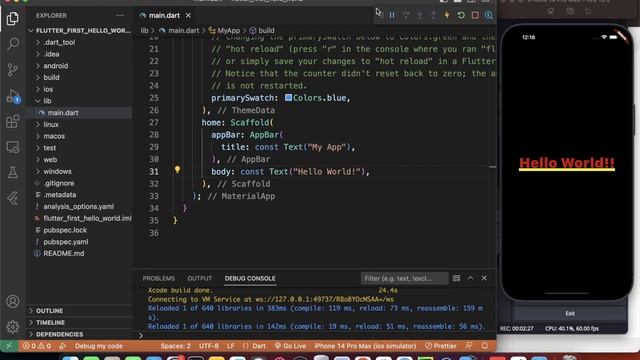Click the lightbulb quick fix on line 31

click(177, 169)
